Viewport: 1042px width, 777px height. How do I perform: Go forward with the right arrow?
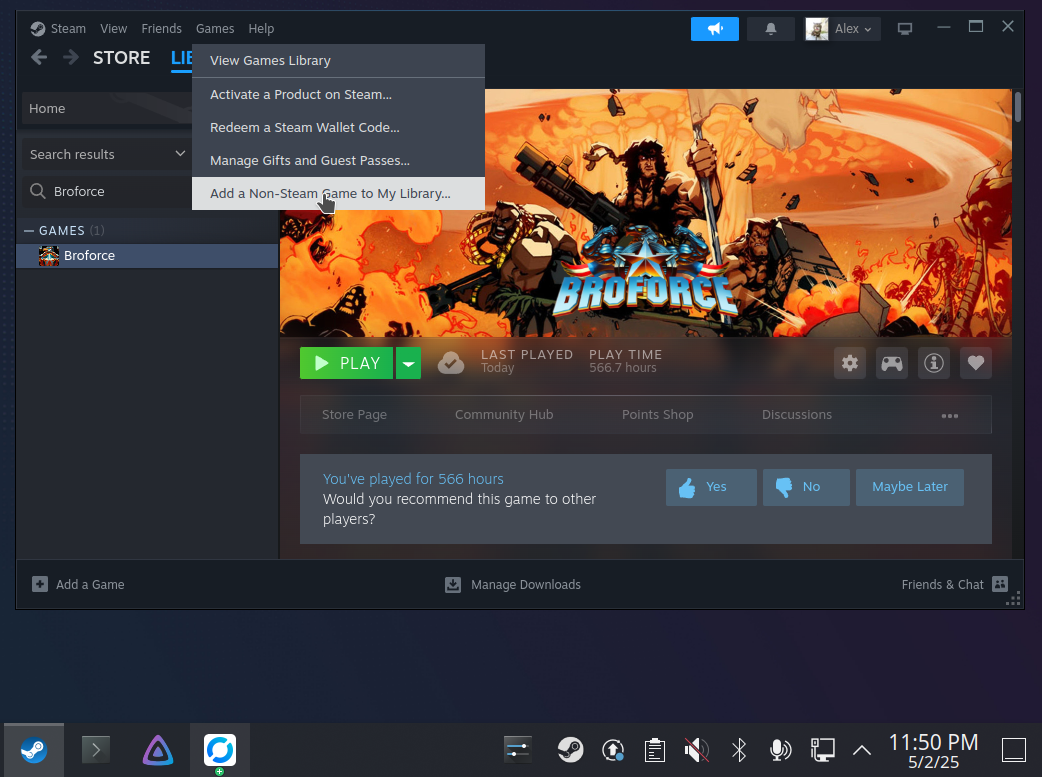point(70,58)
